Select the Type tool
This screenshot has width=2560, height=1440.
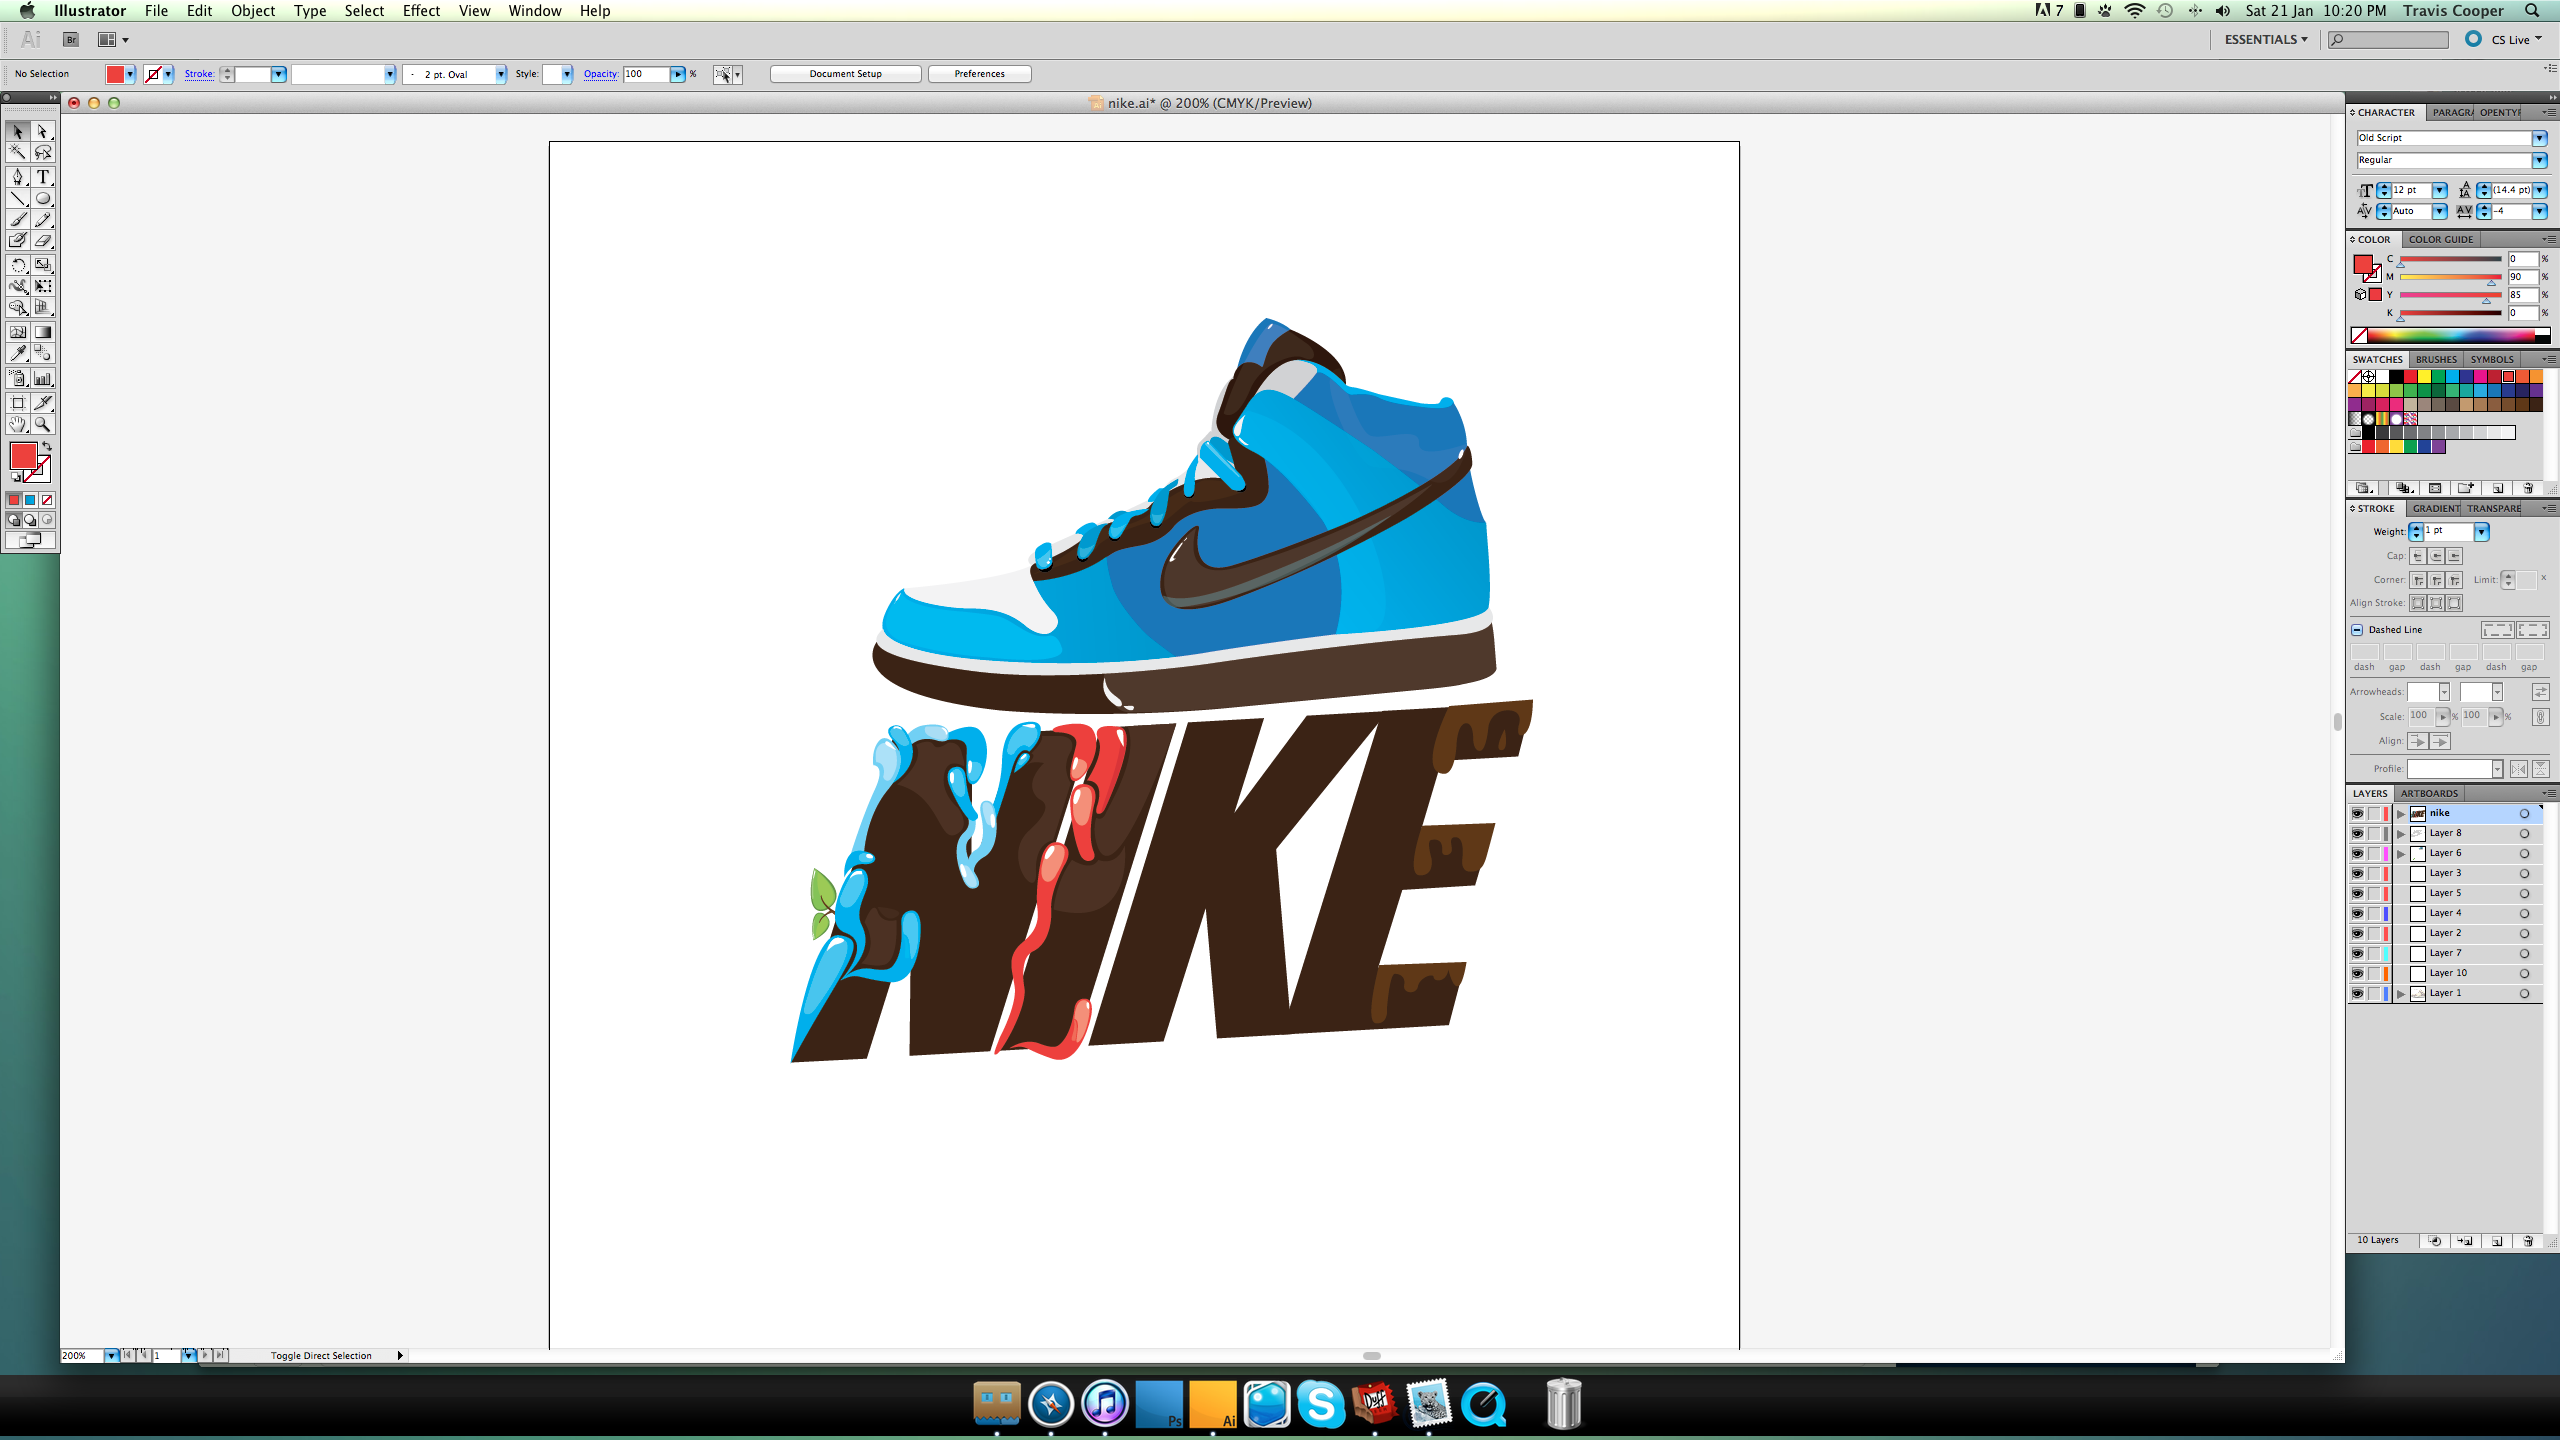pos(43,177)
